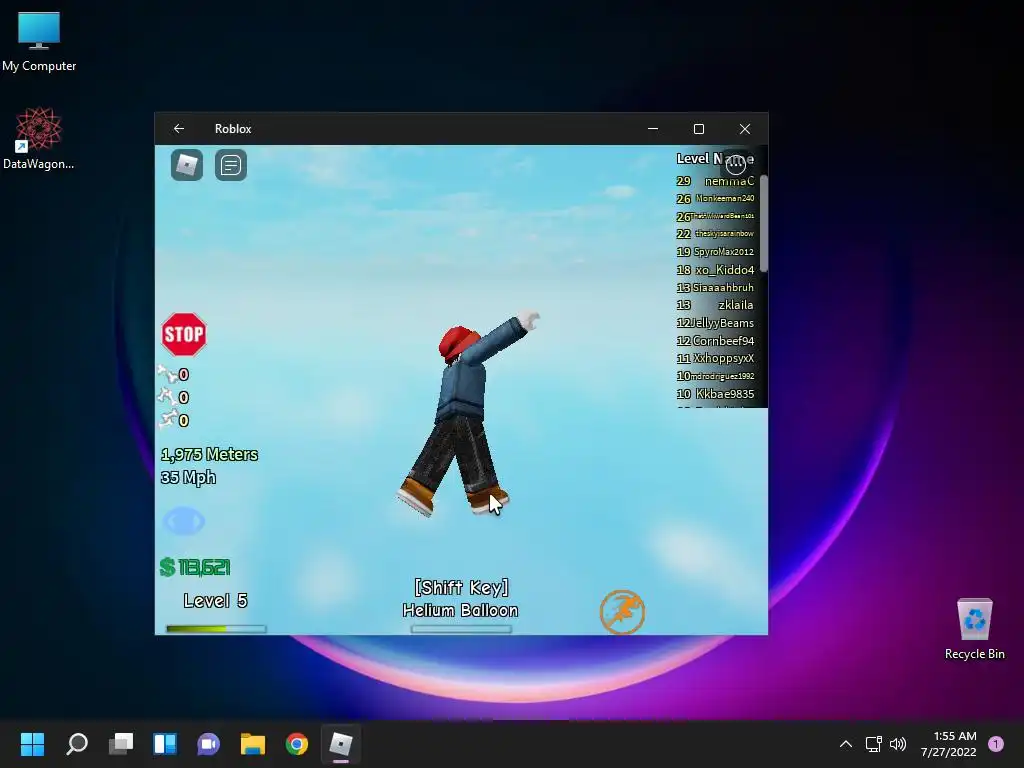Select mdrodriguez1992 in the leaderboard
1024x768 pixels.
click(723, 376)
